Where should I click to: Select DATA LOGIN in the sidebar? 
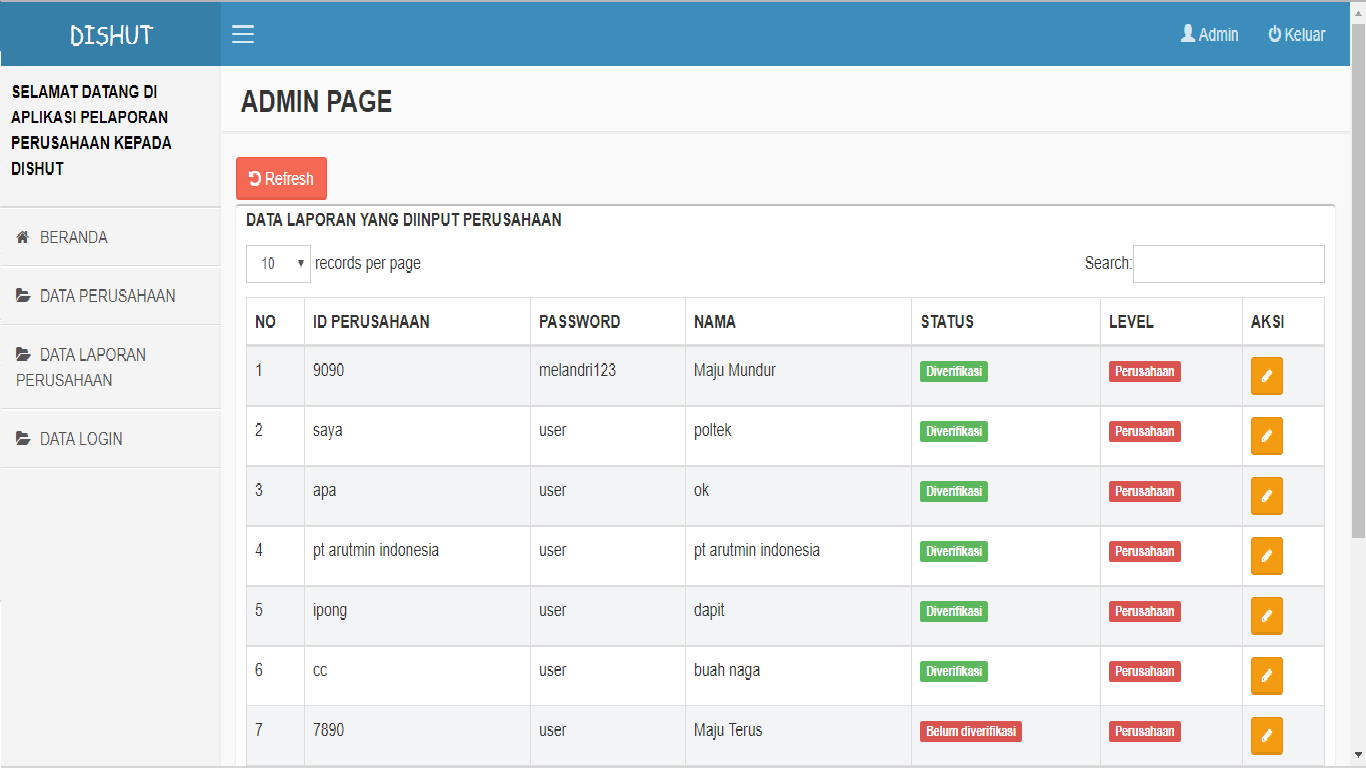81,439
